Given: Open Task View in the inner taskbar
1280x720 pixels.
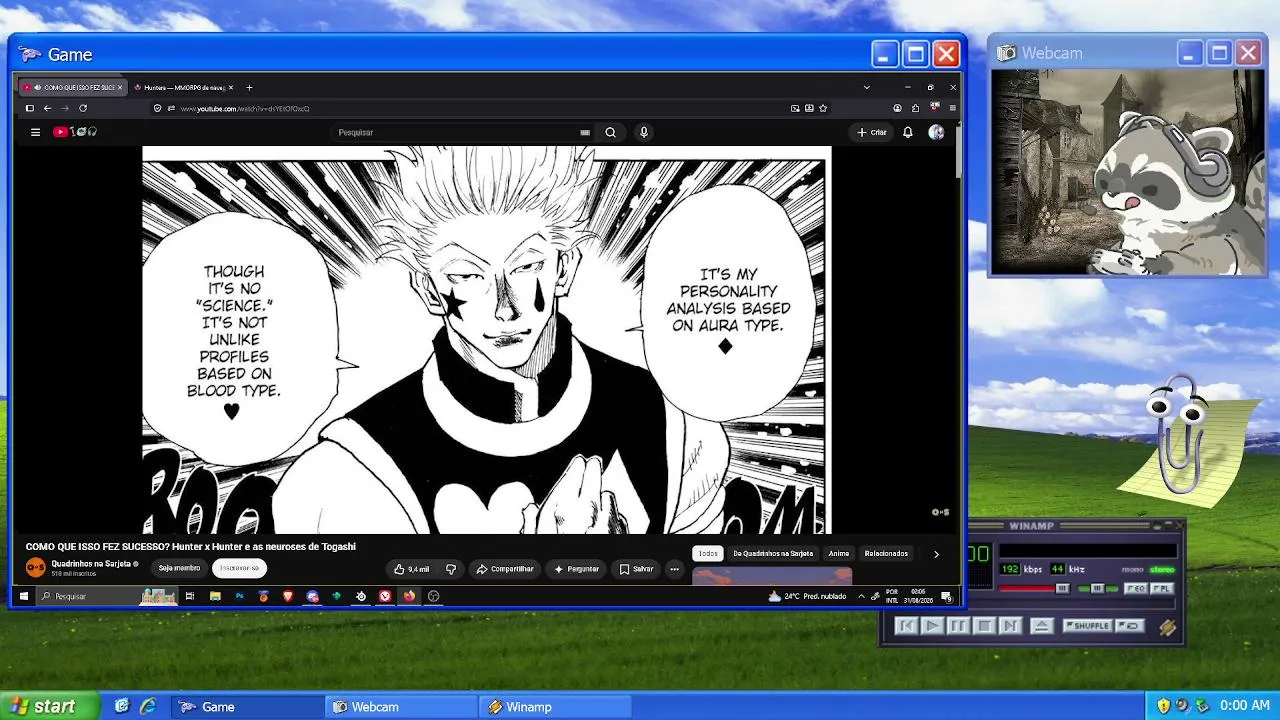Looking at the screenshot, I should point(190,596).
